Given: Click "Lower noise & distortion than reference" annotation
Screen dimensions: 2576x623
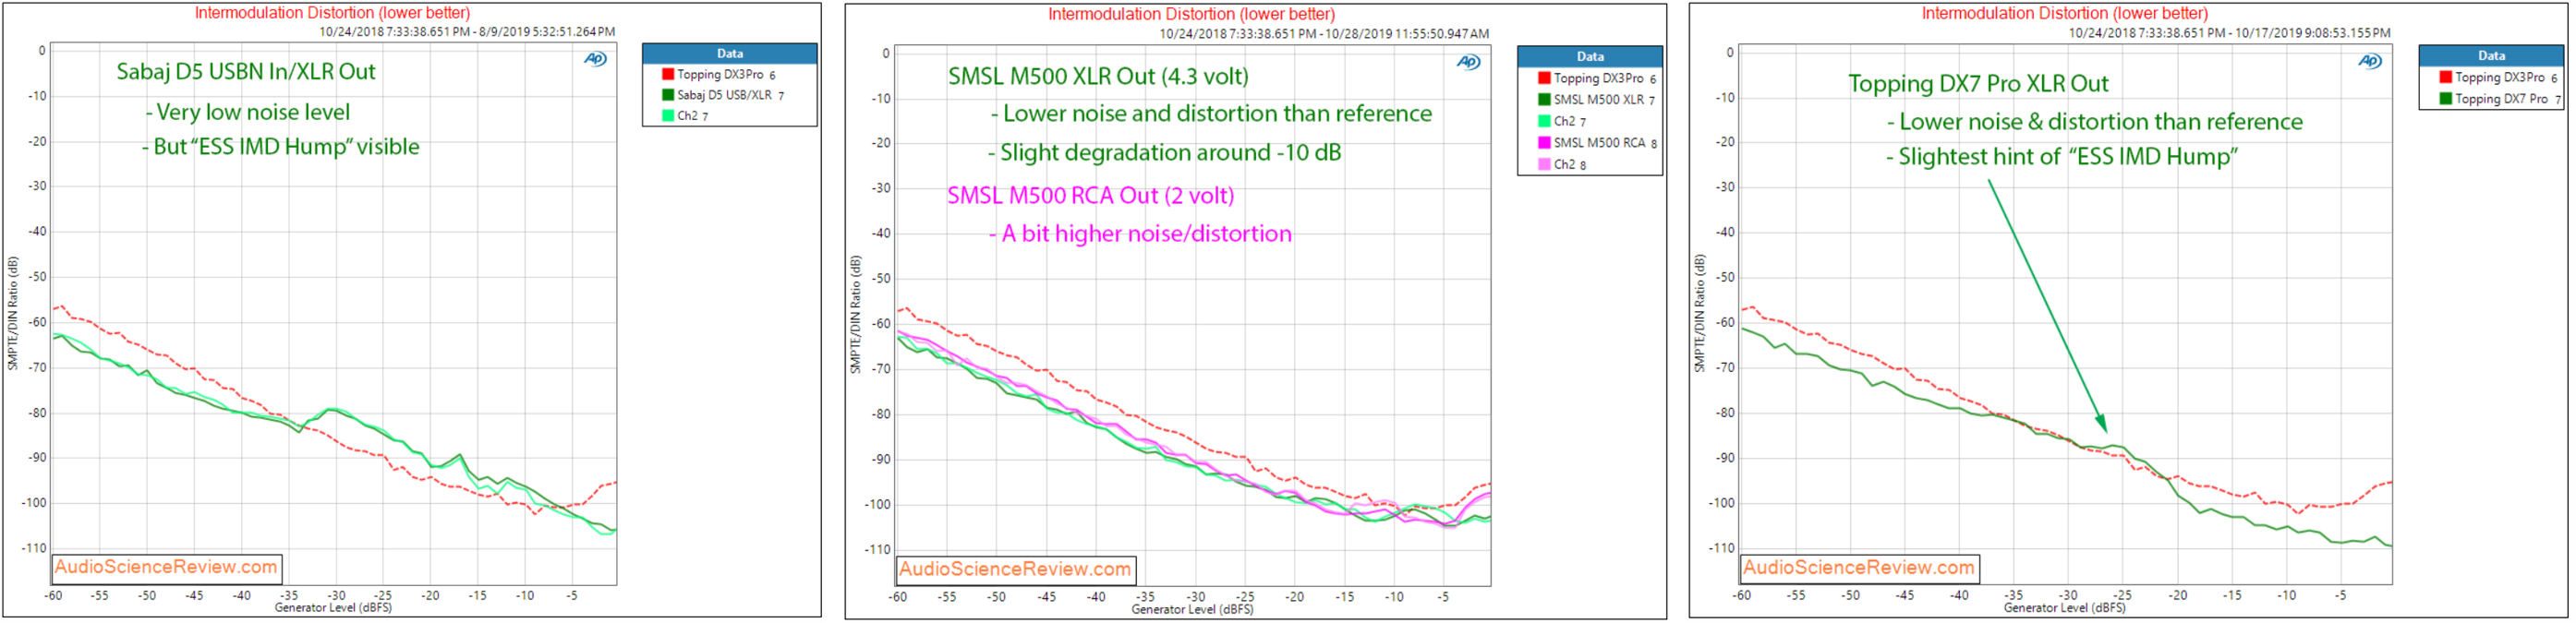Looking at the screenshot, I should click(x=2094, y=122).
